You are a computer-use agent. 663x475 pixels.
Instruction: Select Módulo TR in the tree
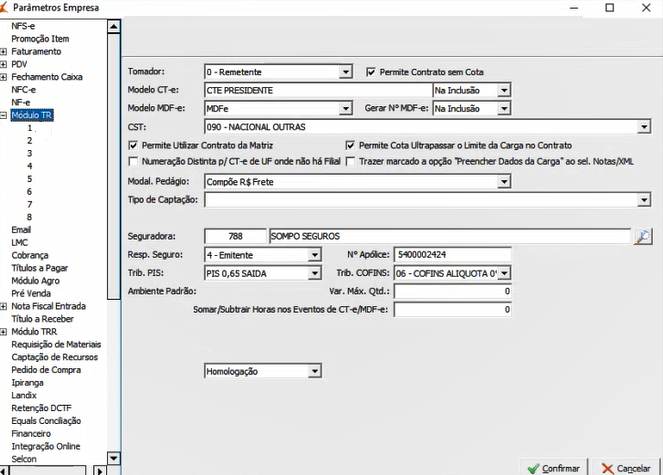[32, 115]
